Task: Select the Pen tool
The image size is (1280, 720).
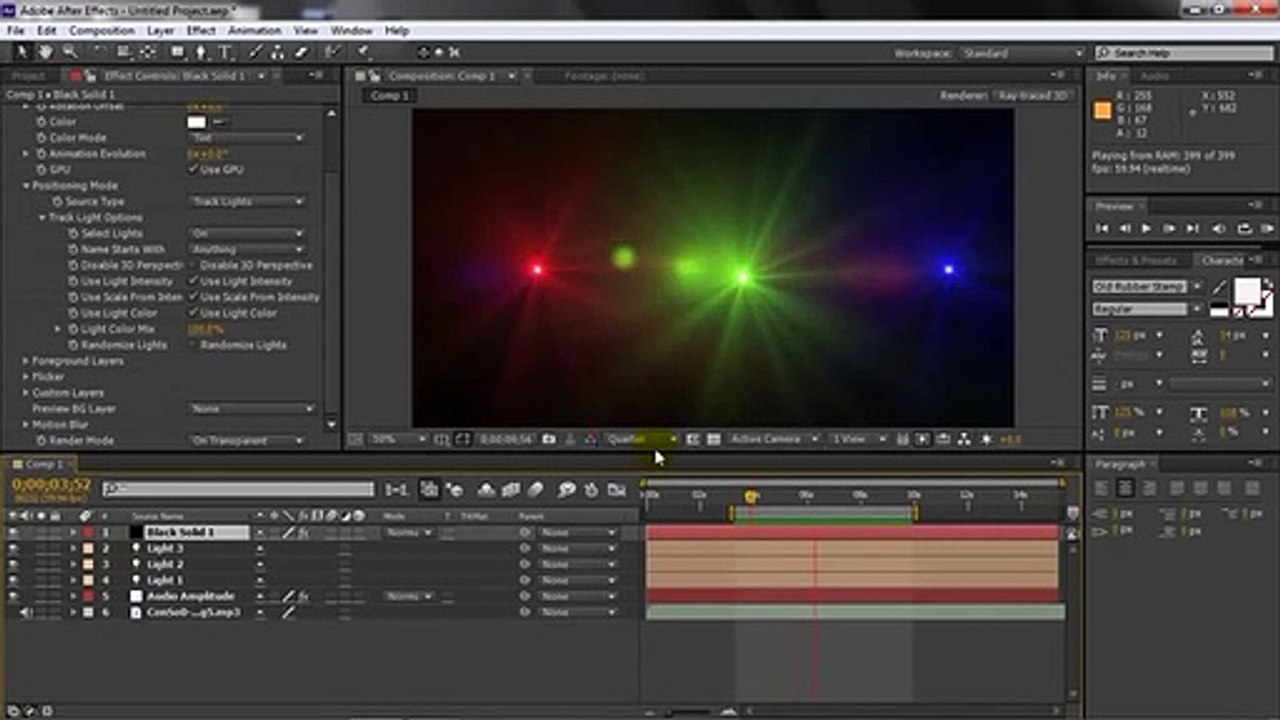Action: (201, 52)
